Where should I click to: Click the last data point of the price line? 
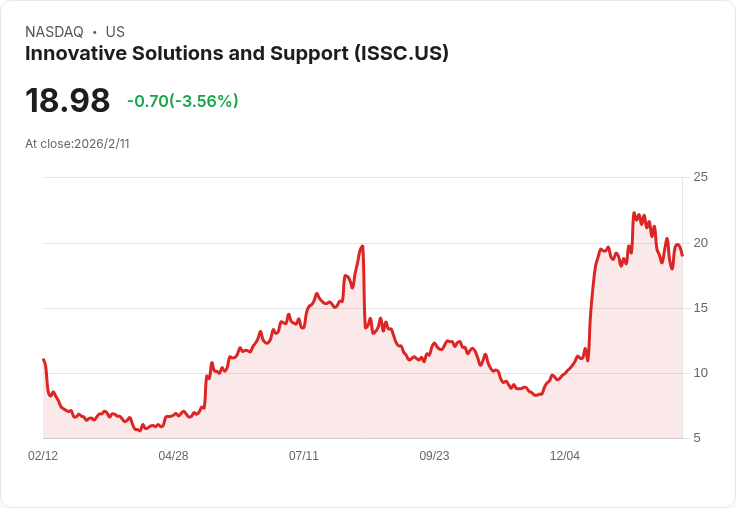(682, 255)
